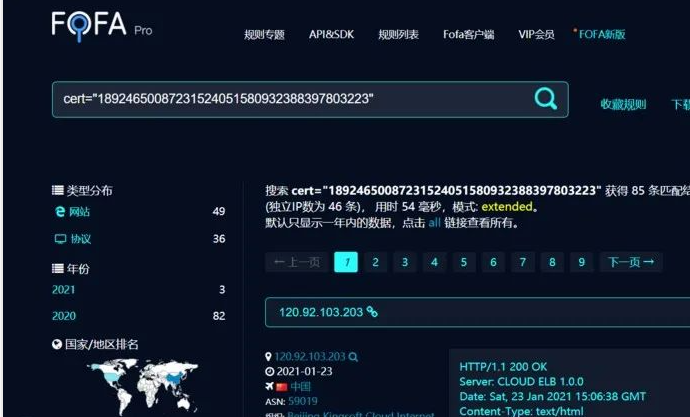Go to results page 7
Image resolution: width=690 pixels, height=417 pixels.
click(523, 262)
